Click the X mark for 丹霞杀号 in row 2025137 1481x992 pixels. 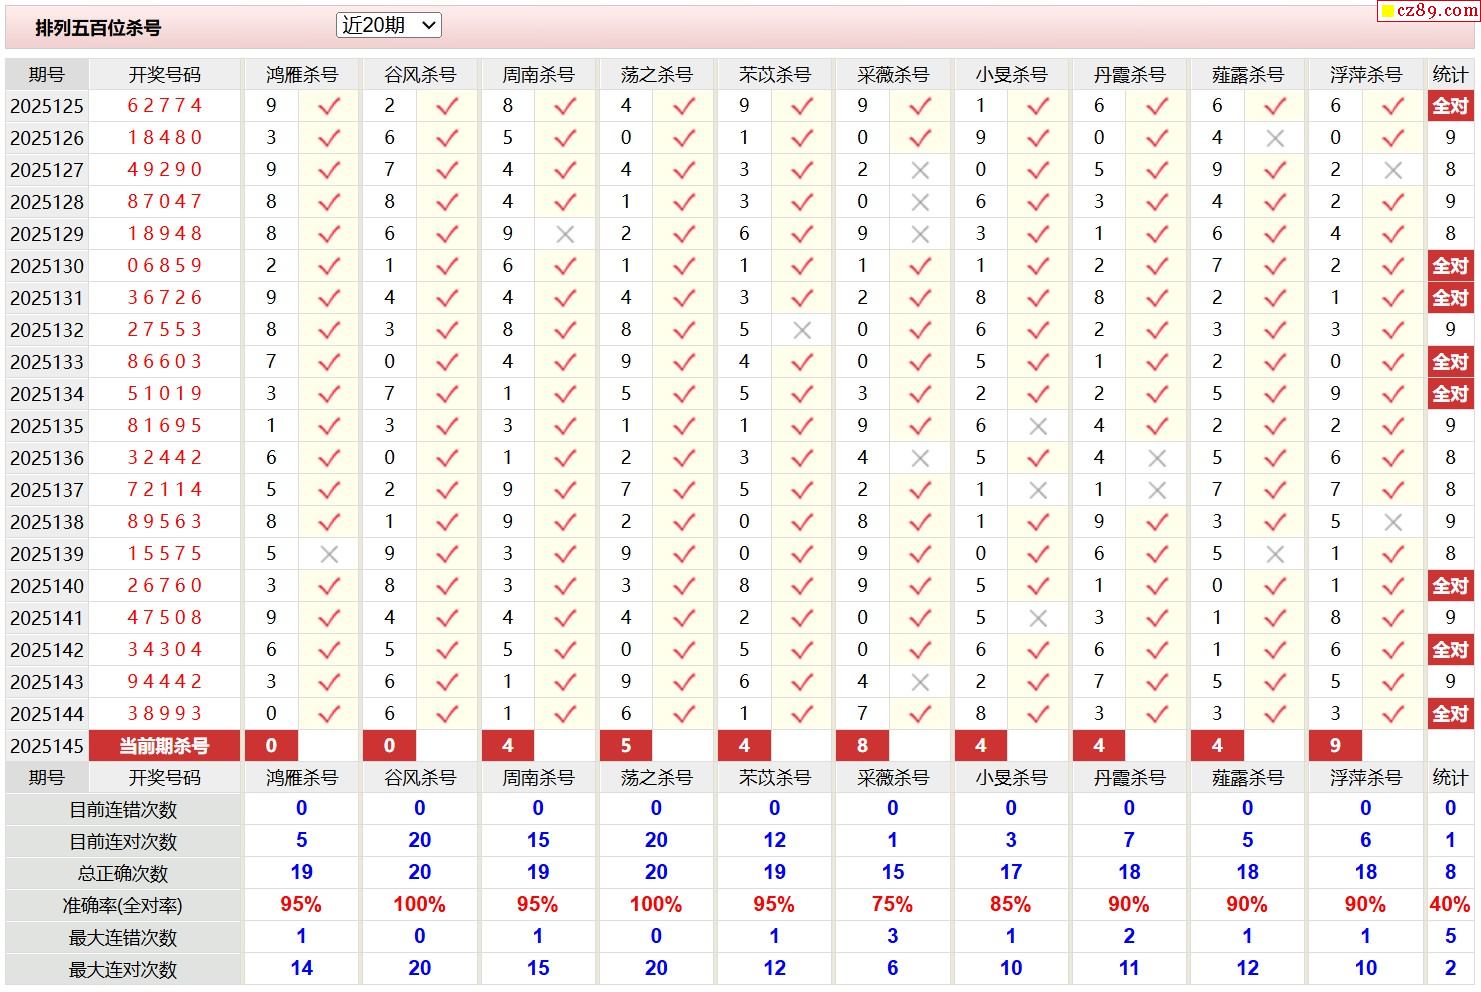[x=1157, y=490]
